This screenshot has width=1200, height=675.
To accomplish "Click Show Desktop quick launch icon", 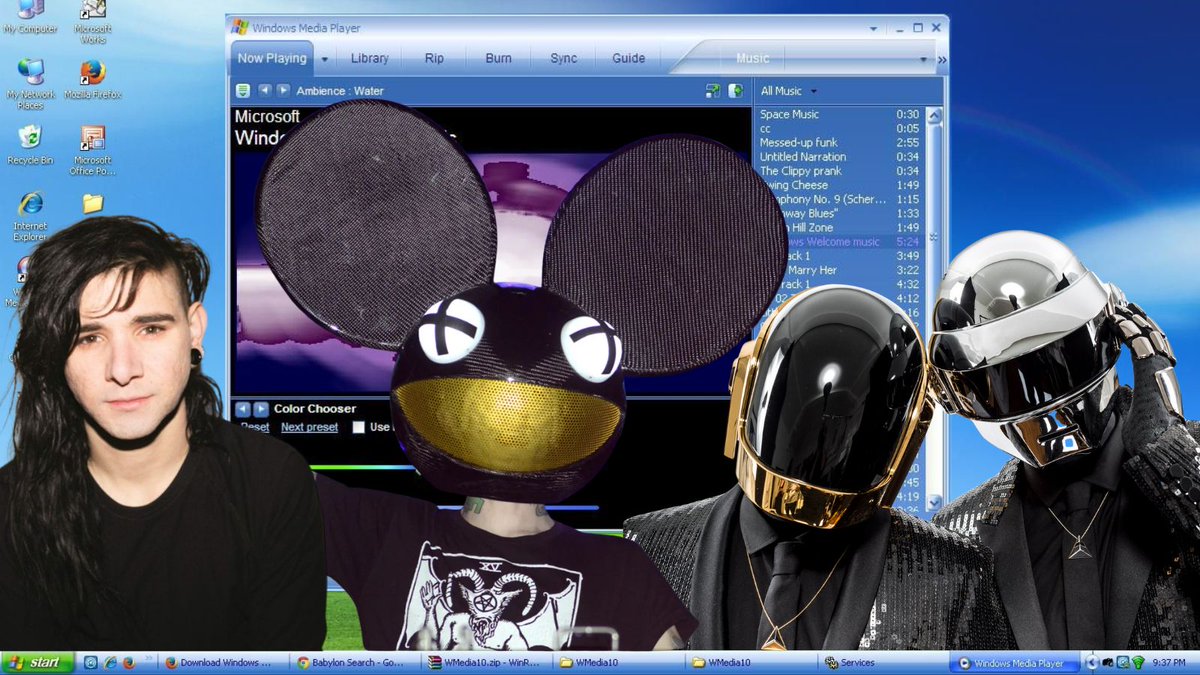I will [90, 662].
